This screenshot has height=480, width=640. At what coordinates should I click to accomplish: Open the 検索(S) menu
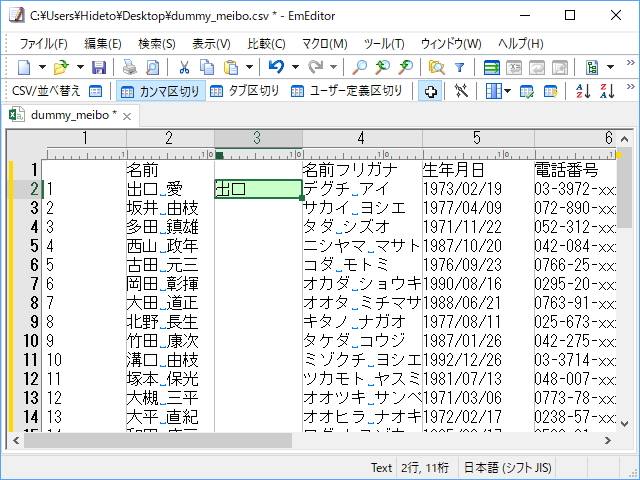tap(157, 43)
